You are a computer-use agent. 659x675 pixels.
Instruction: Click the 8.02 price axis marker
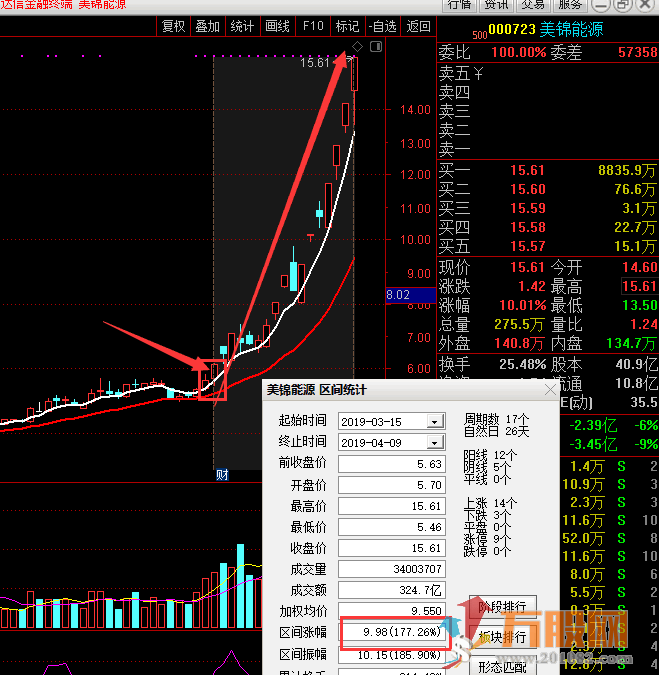(411, 295)
